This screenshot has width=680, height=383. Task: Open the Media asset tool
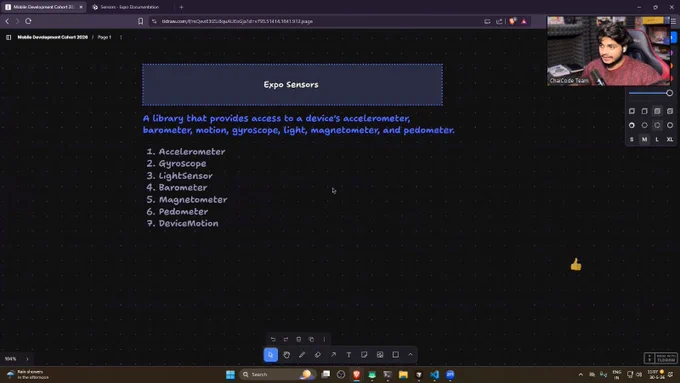click(x=380, y=355)
